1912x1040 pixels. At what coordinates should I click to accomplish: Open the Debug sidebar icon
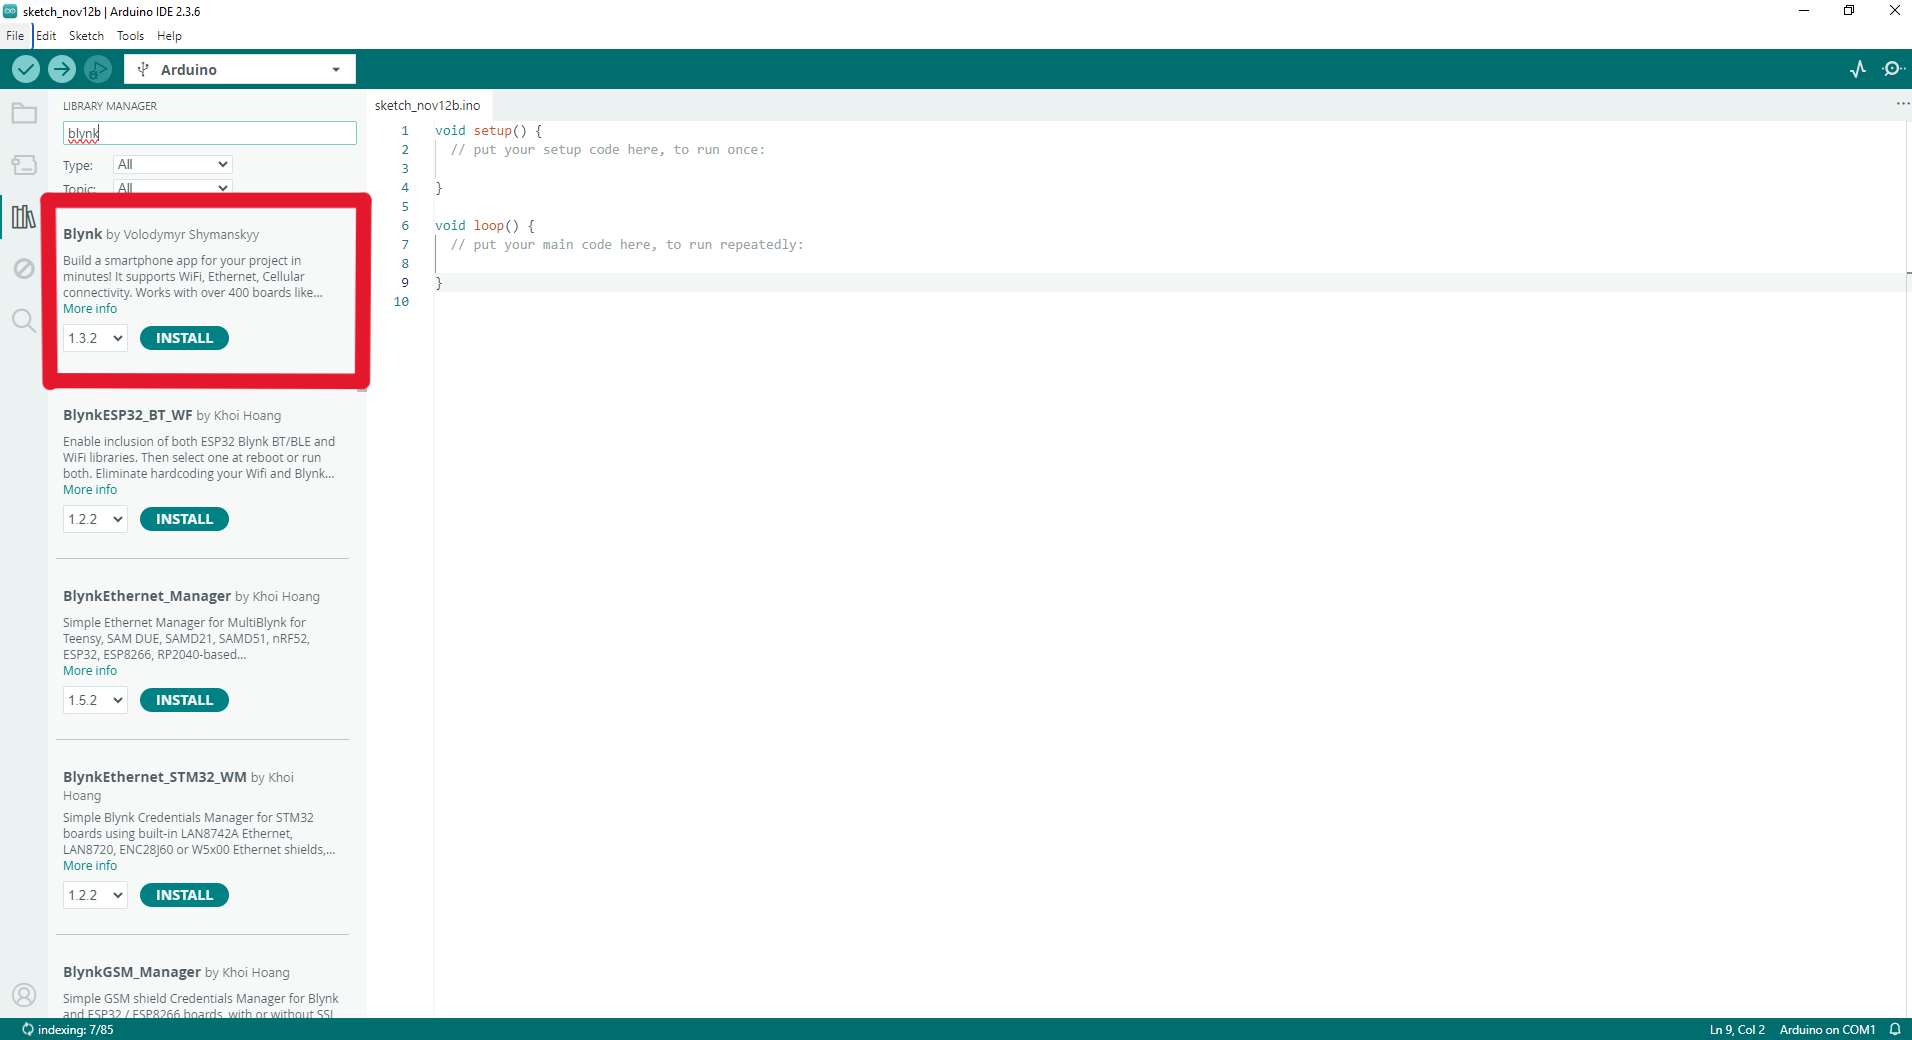coord(24,269)
